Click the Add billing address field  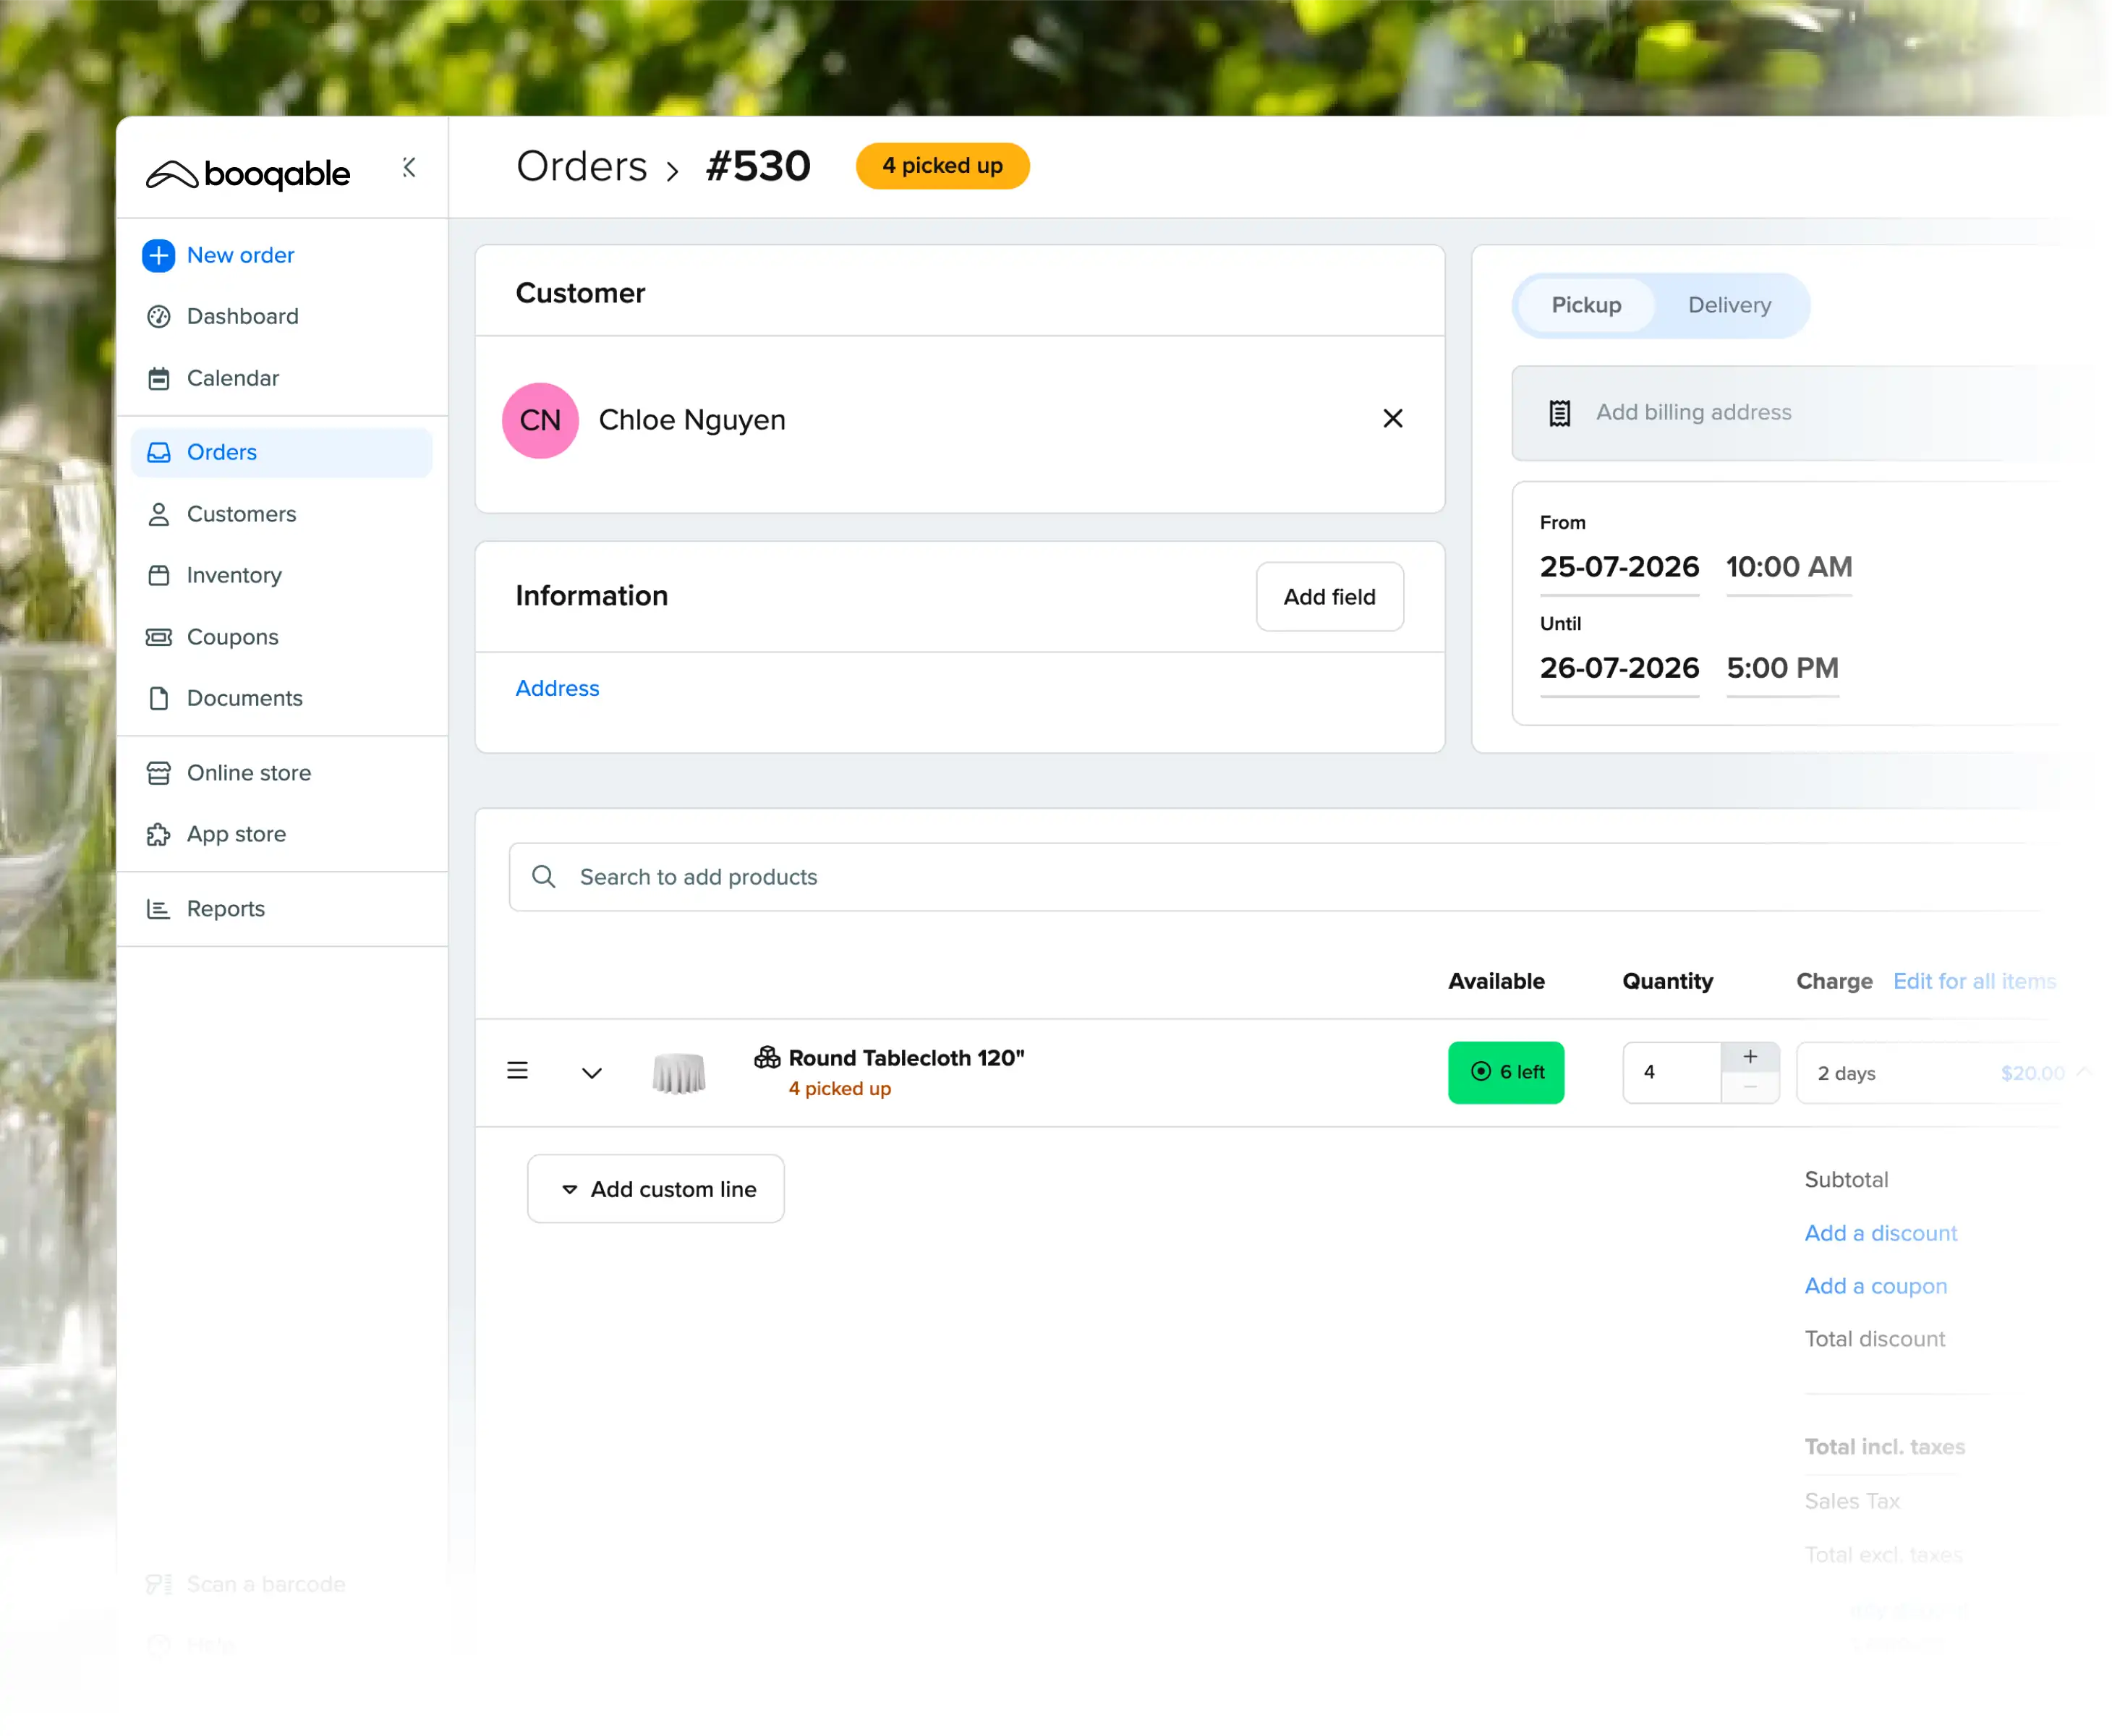click(1790, 413)
